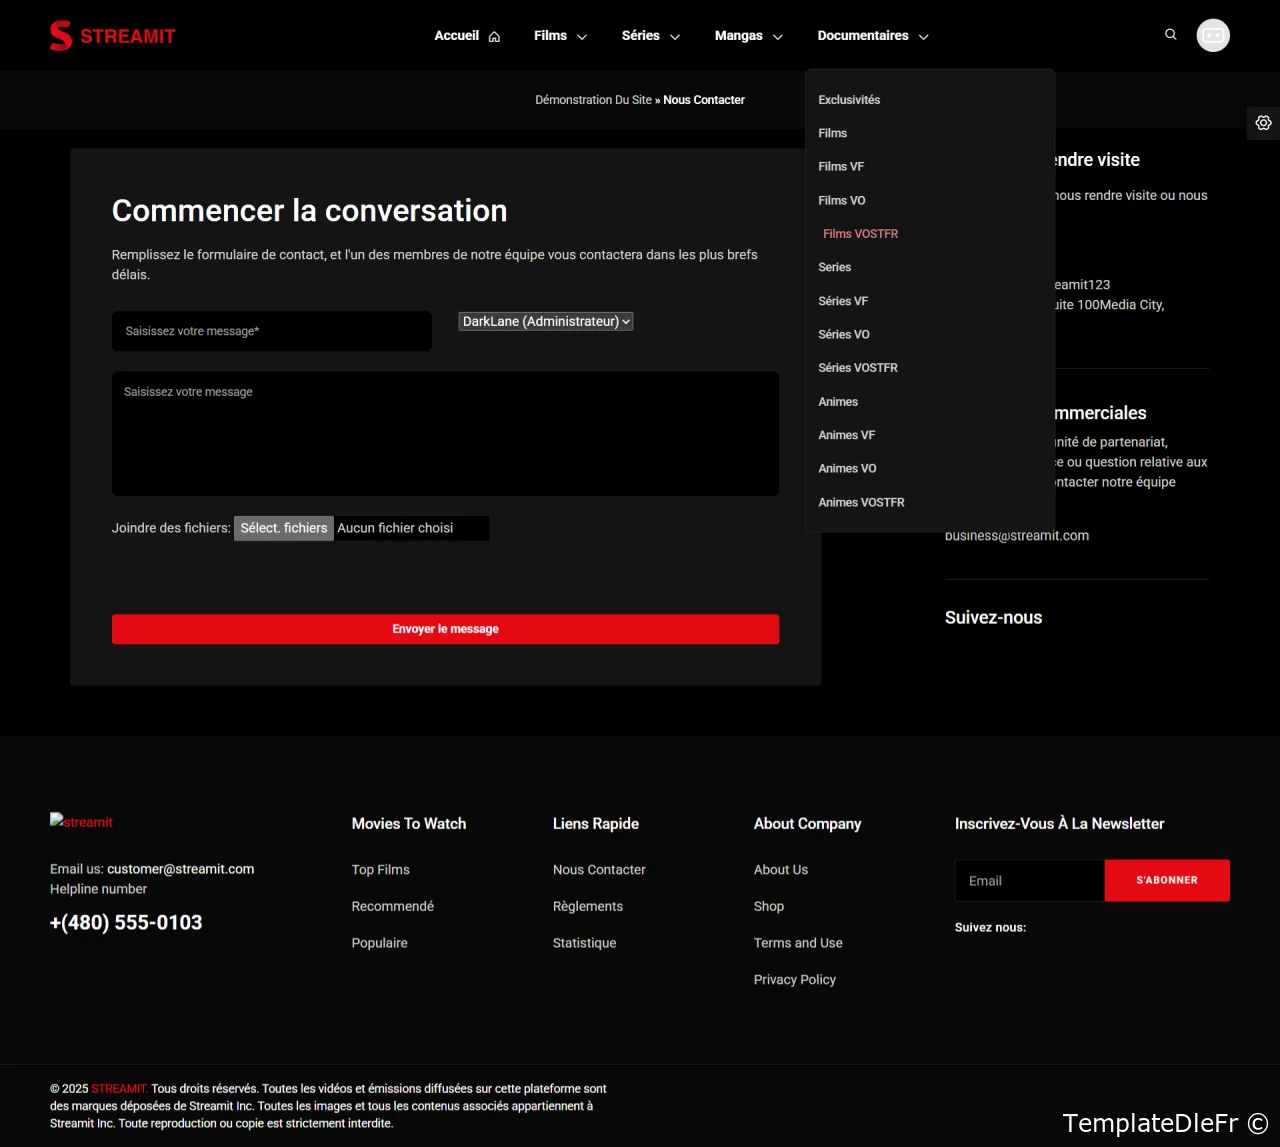This screenshot has height=1147, width=1280.
Task: Focus the newsletter Email input field
Action: [x=1029, y=881]
